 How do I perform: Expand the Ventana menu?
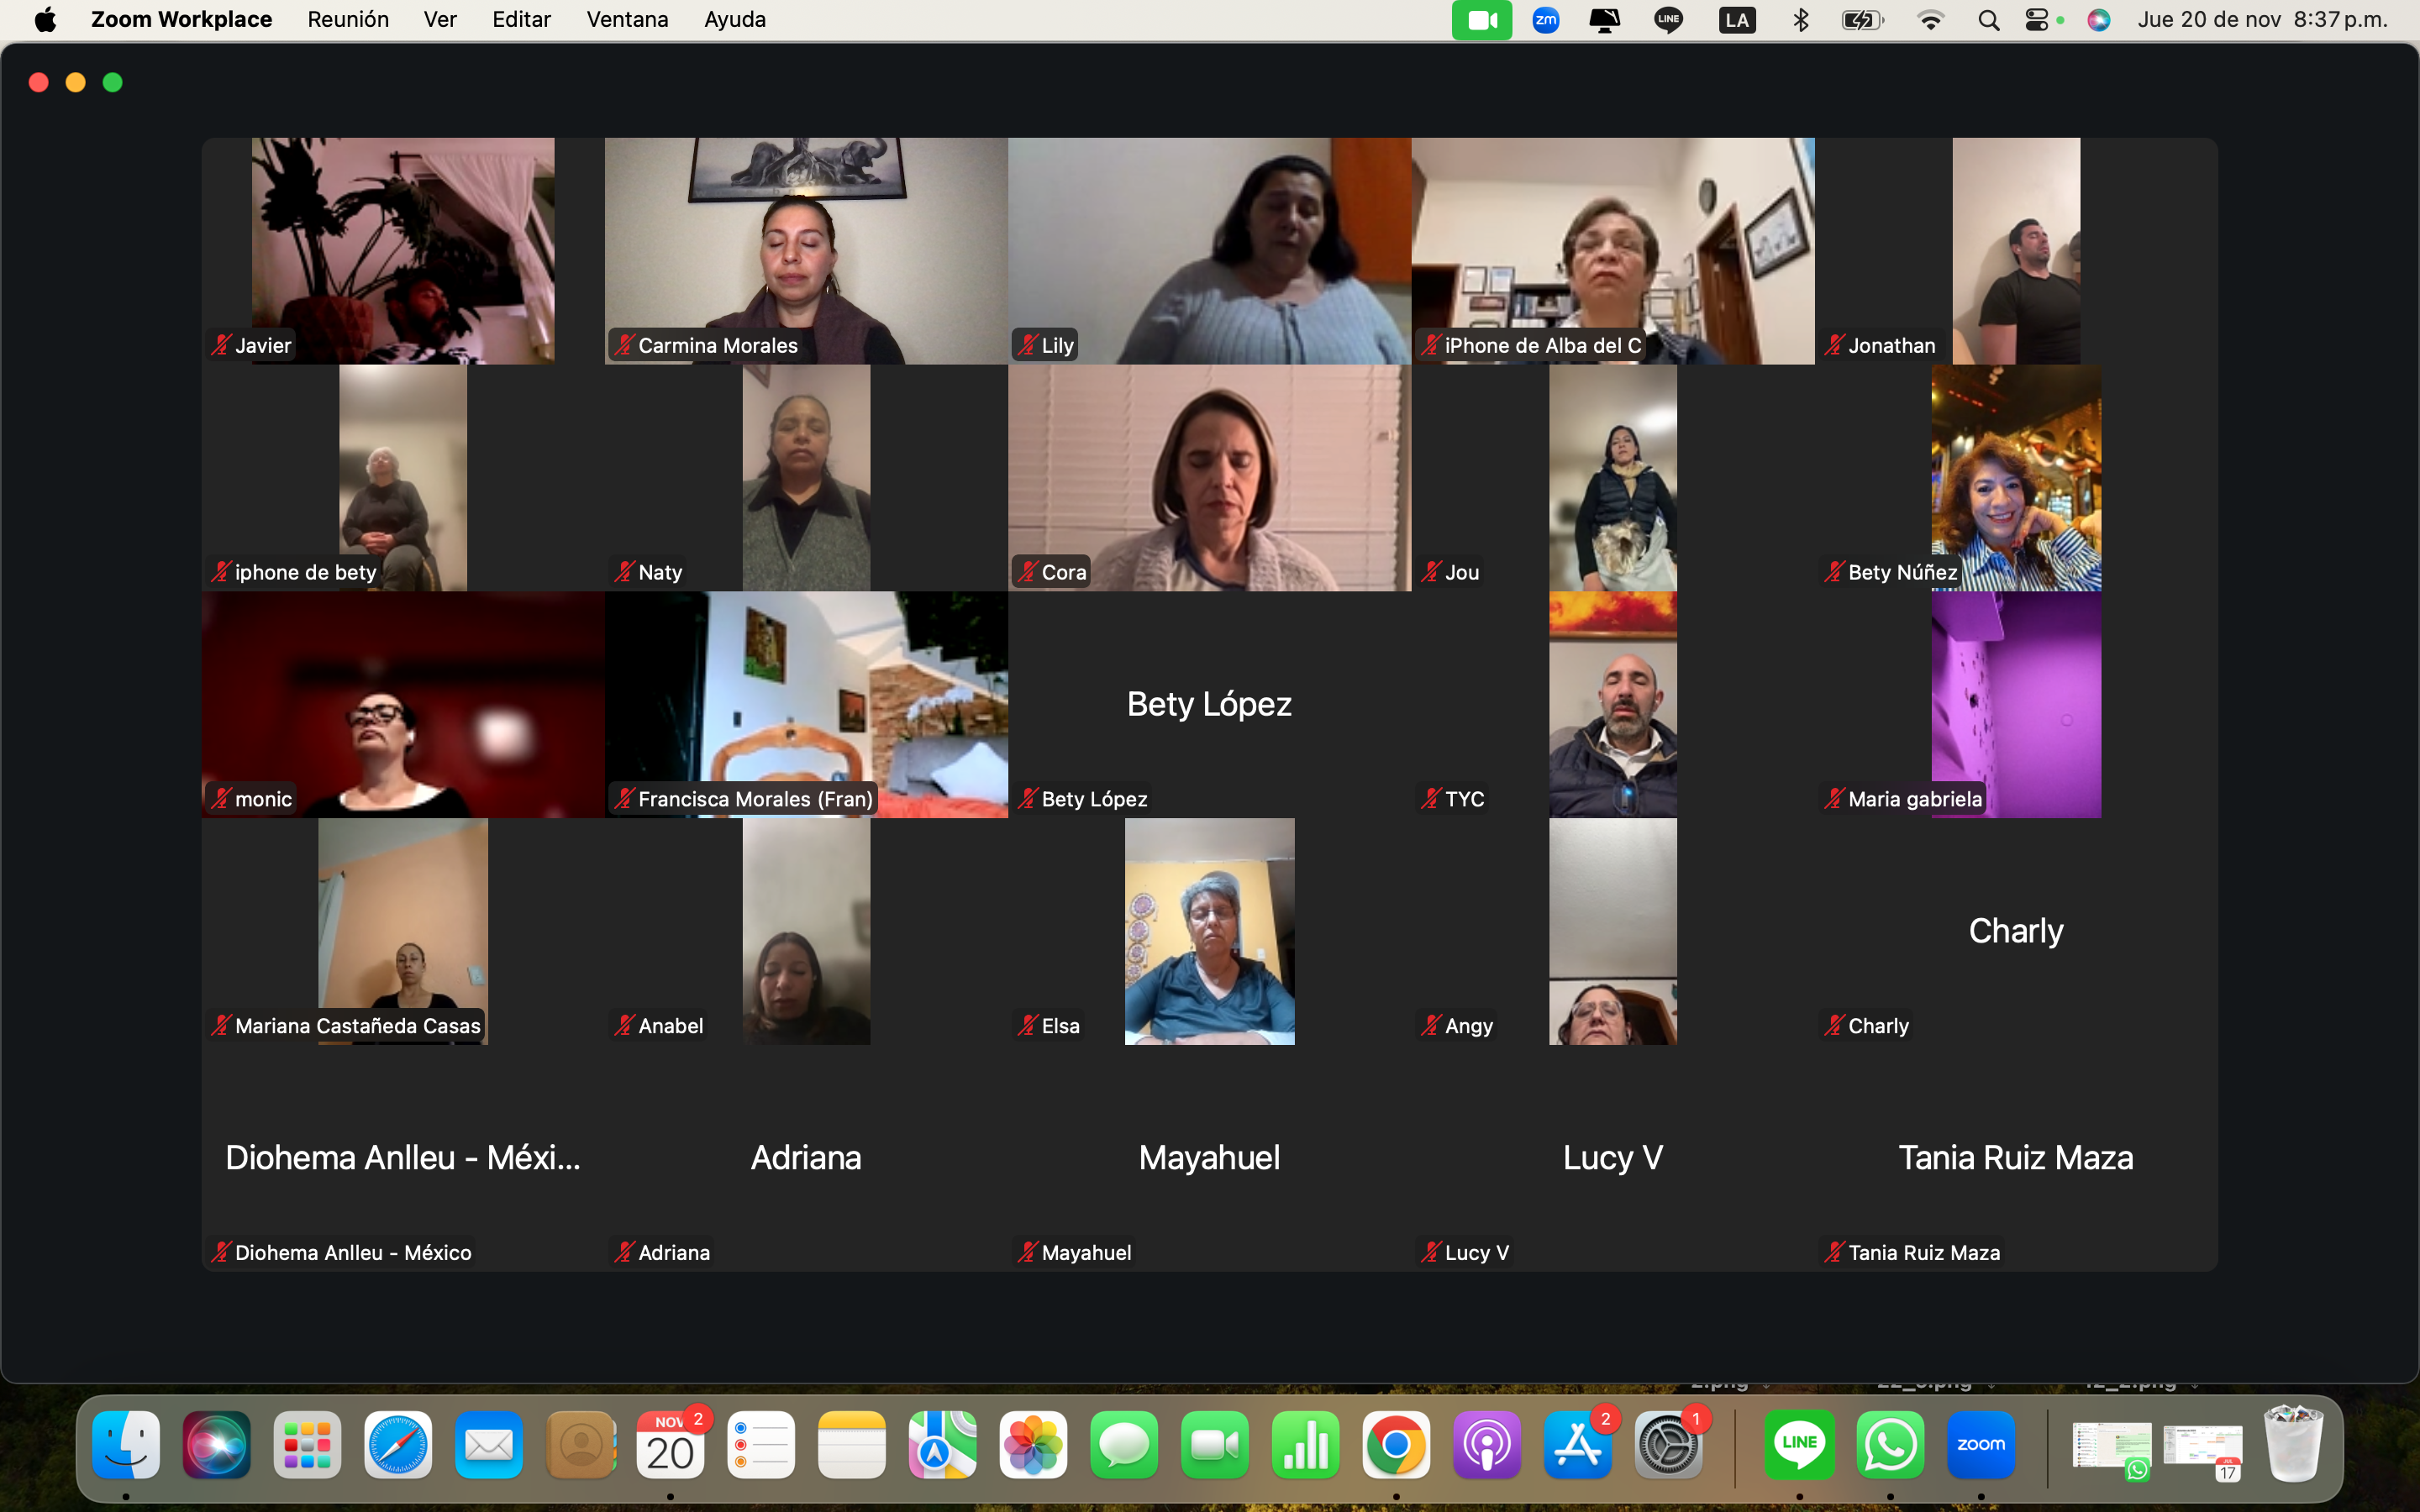click(x=627, y=20)
